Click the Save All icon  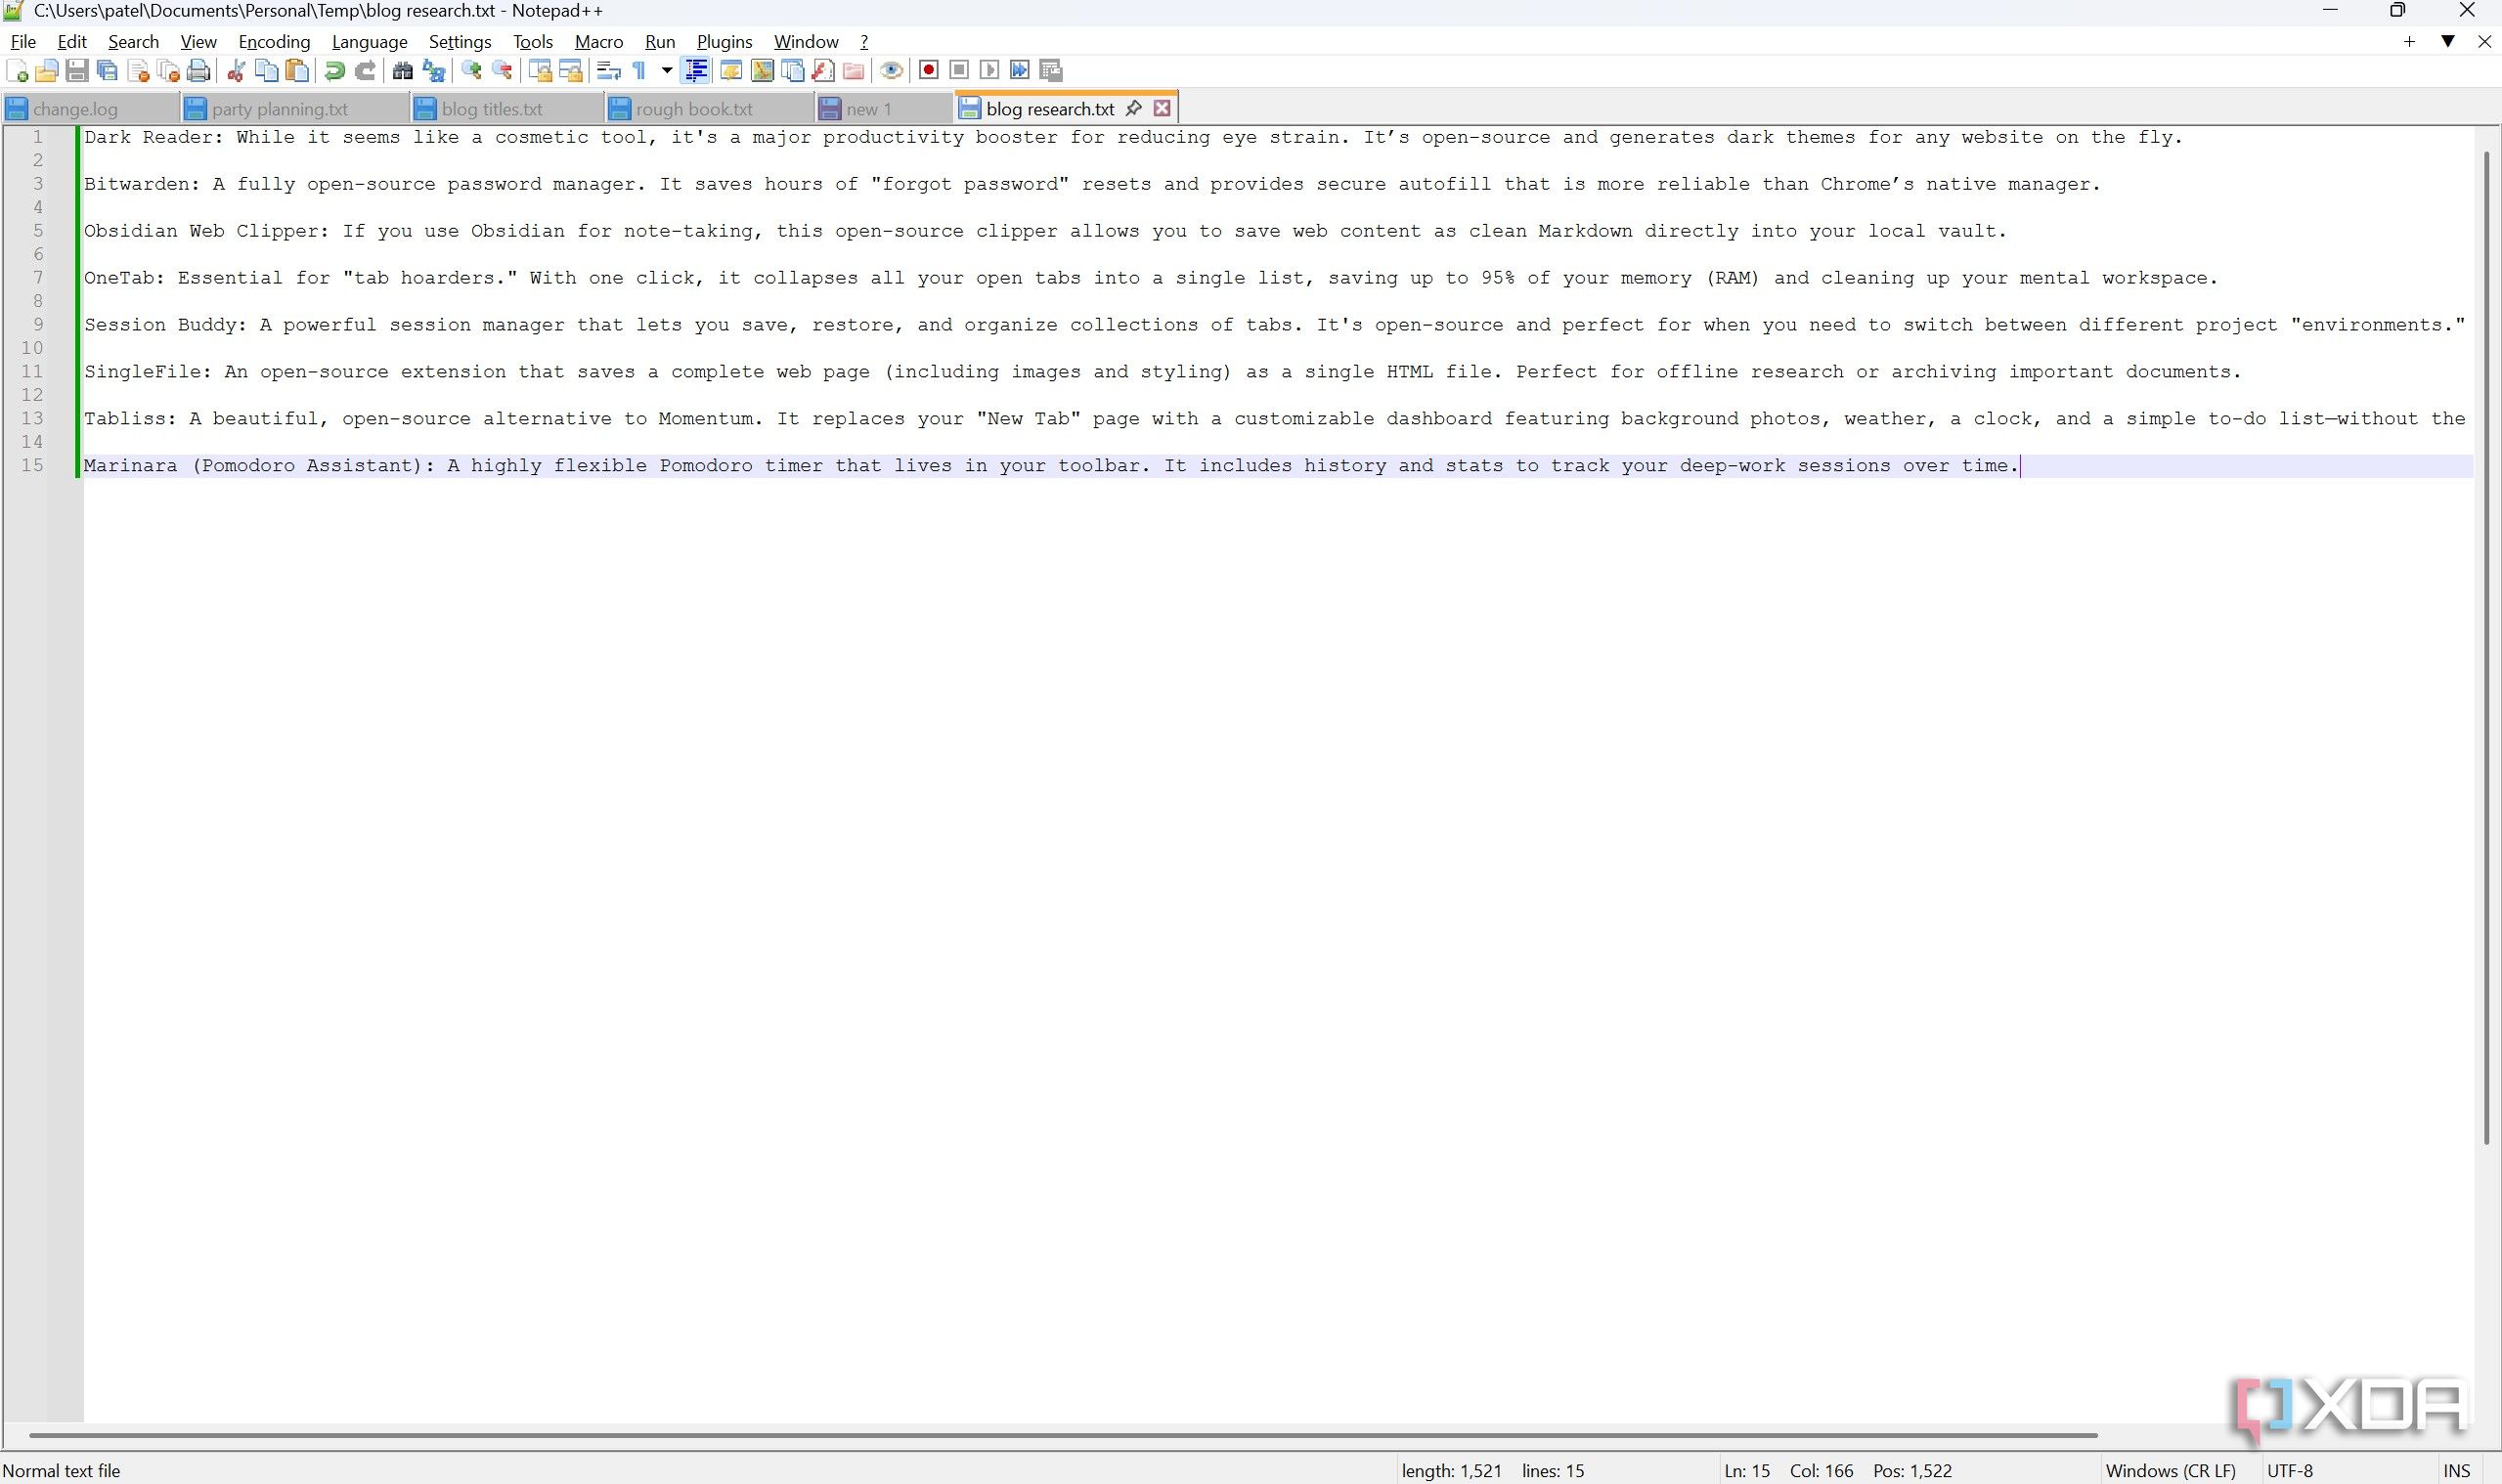click(108, 70)
